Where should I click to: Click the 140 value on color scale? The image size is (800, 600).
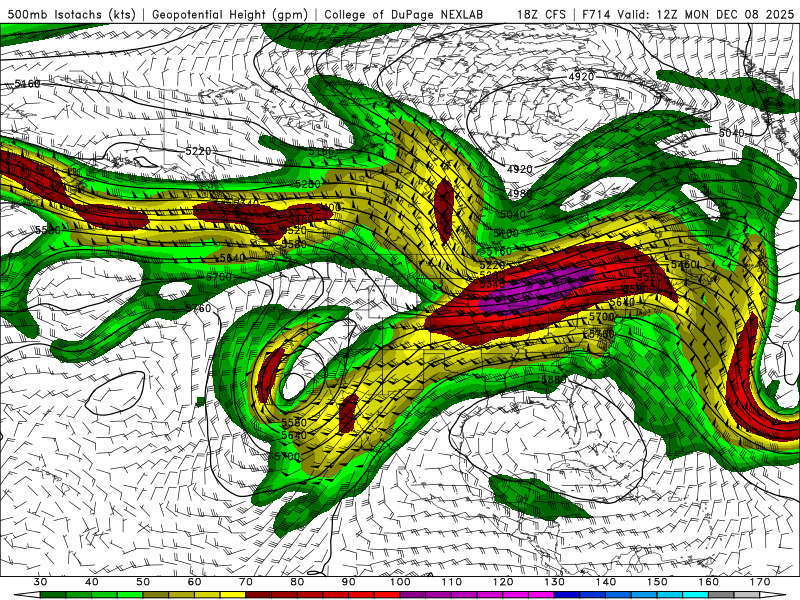[x=606, y=582]
